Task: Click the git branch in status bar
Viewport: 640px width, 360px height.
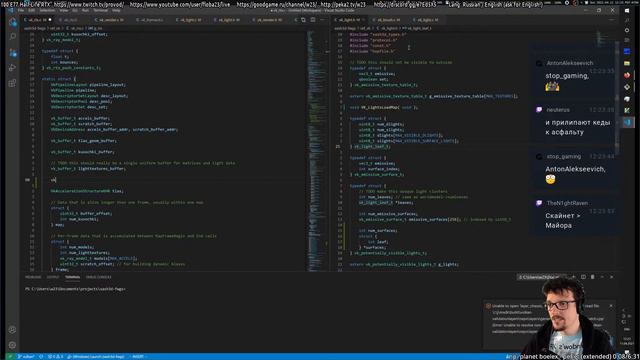Action: (x=26, y=356)
